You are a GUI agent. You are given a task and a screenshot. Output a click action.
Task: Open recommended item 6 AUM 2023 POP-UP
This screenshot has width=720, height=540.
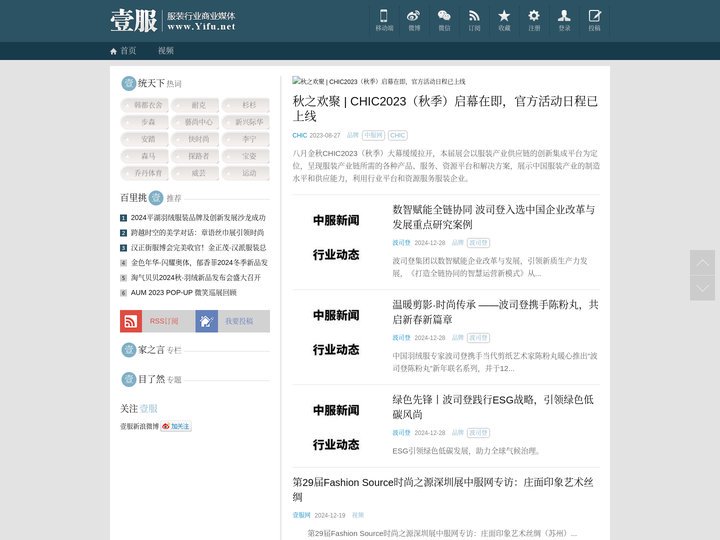[x=184, y=292]
